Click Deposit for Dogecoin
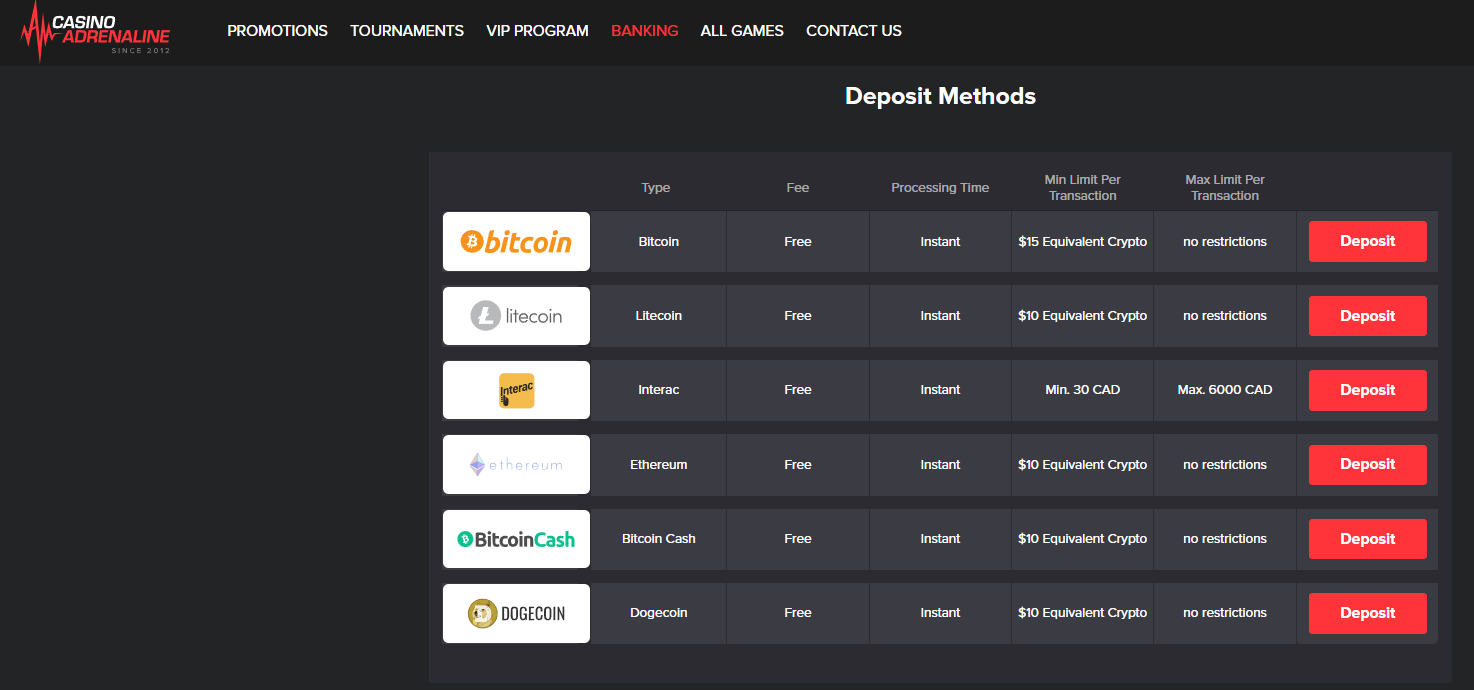This screenshot has height=690, width=1474. [x=1367, y=613]
